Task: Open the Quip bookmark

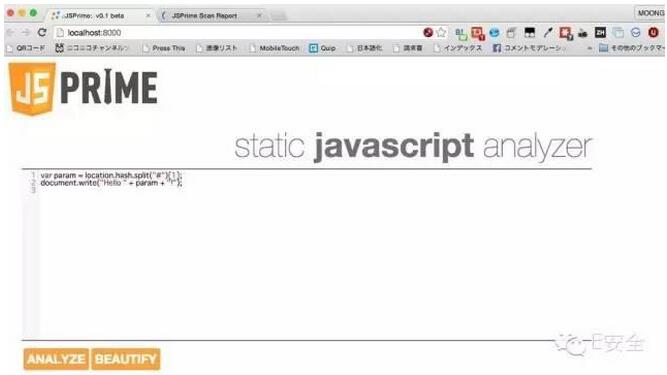Action: tap(322, 48)
